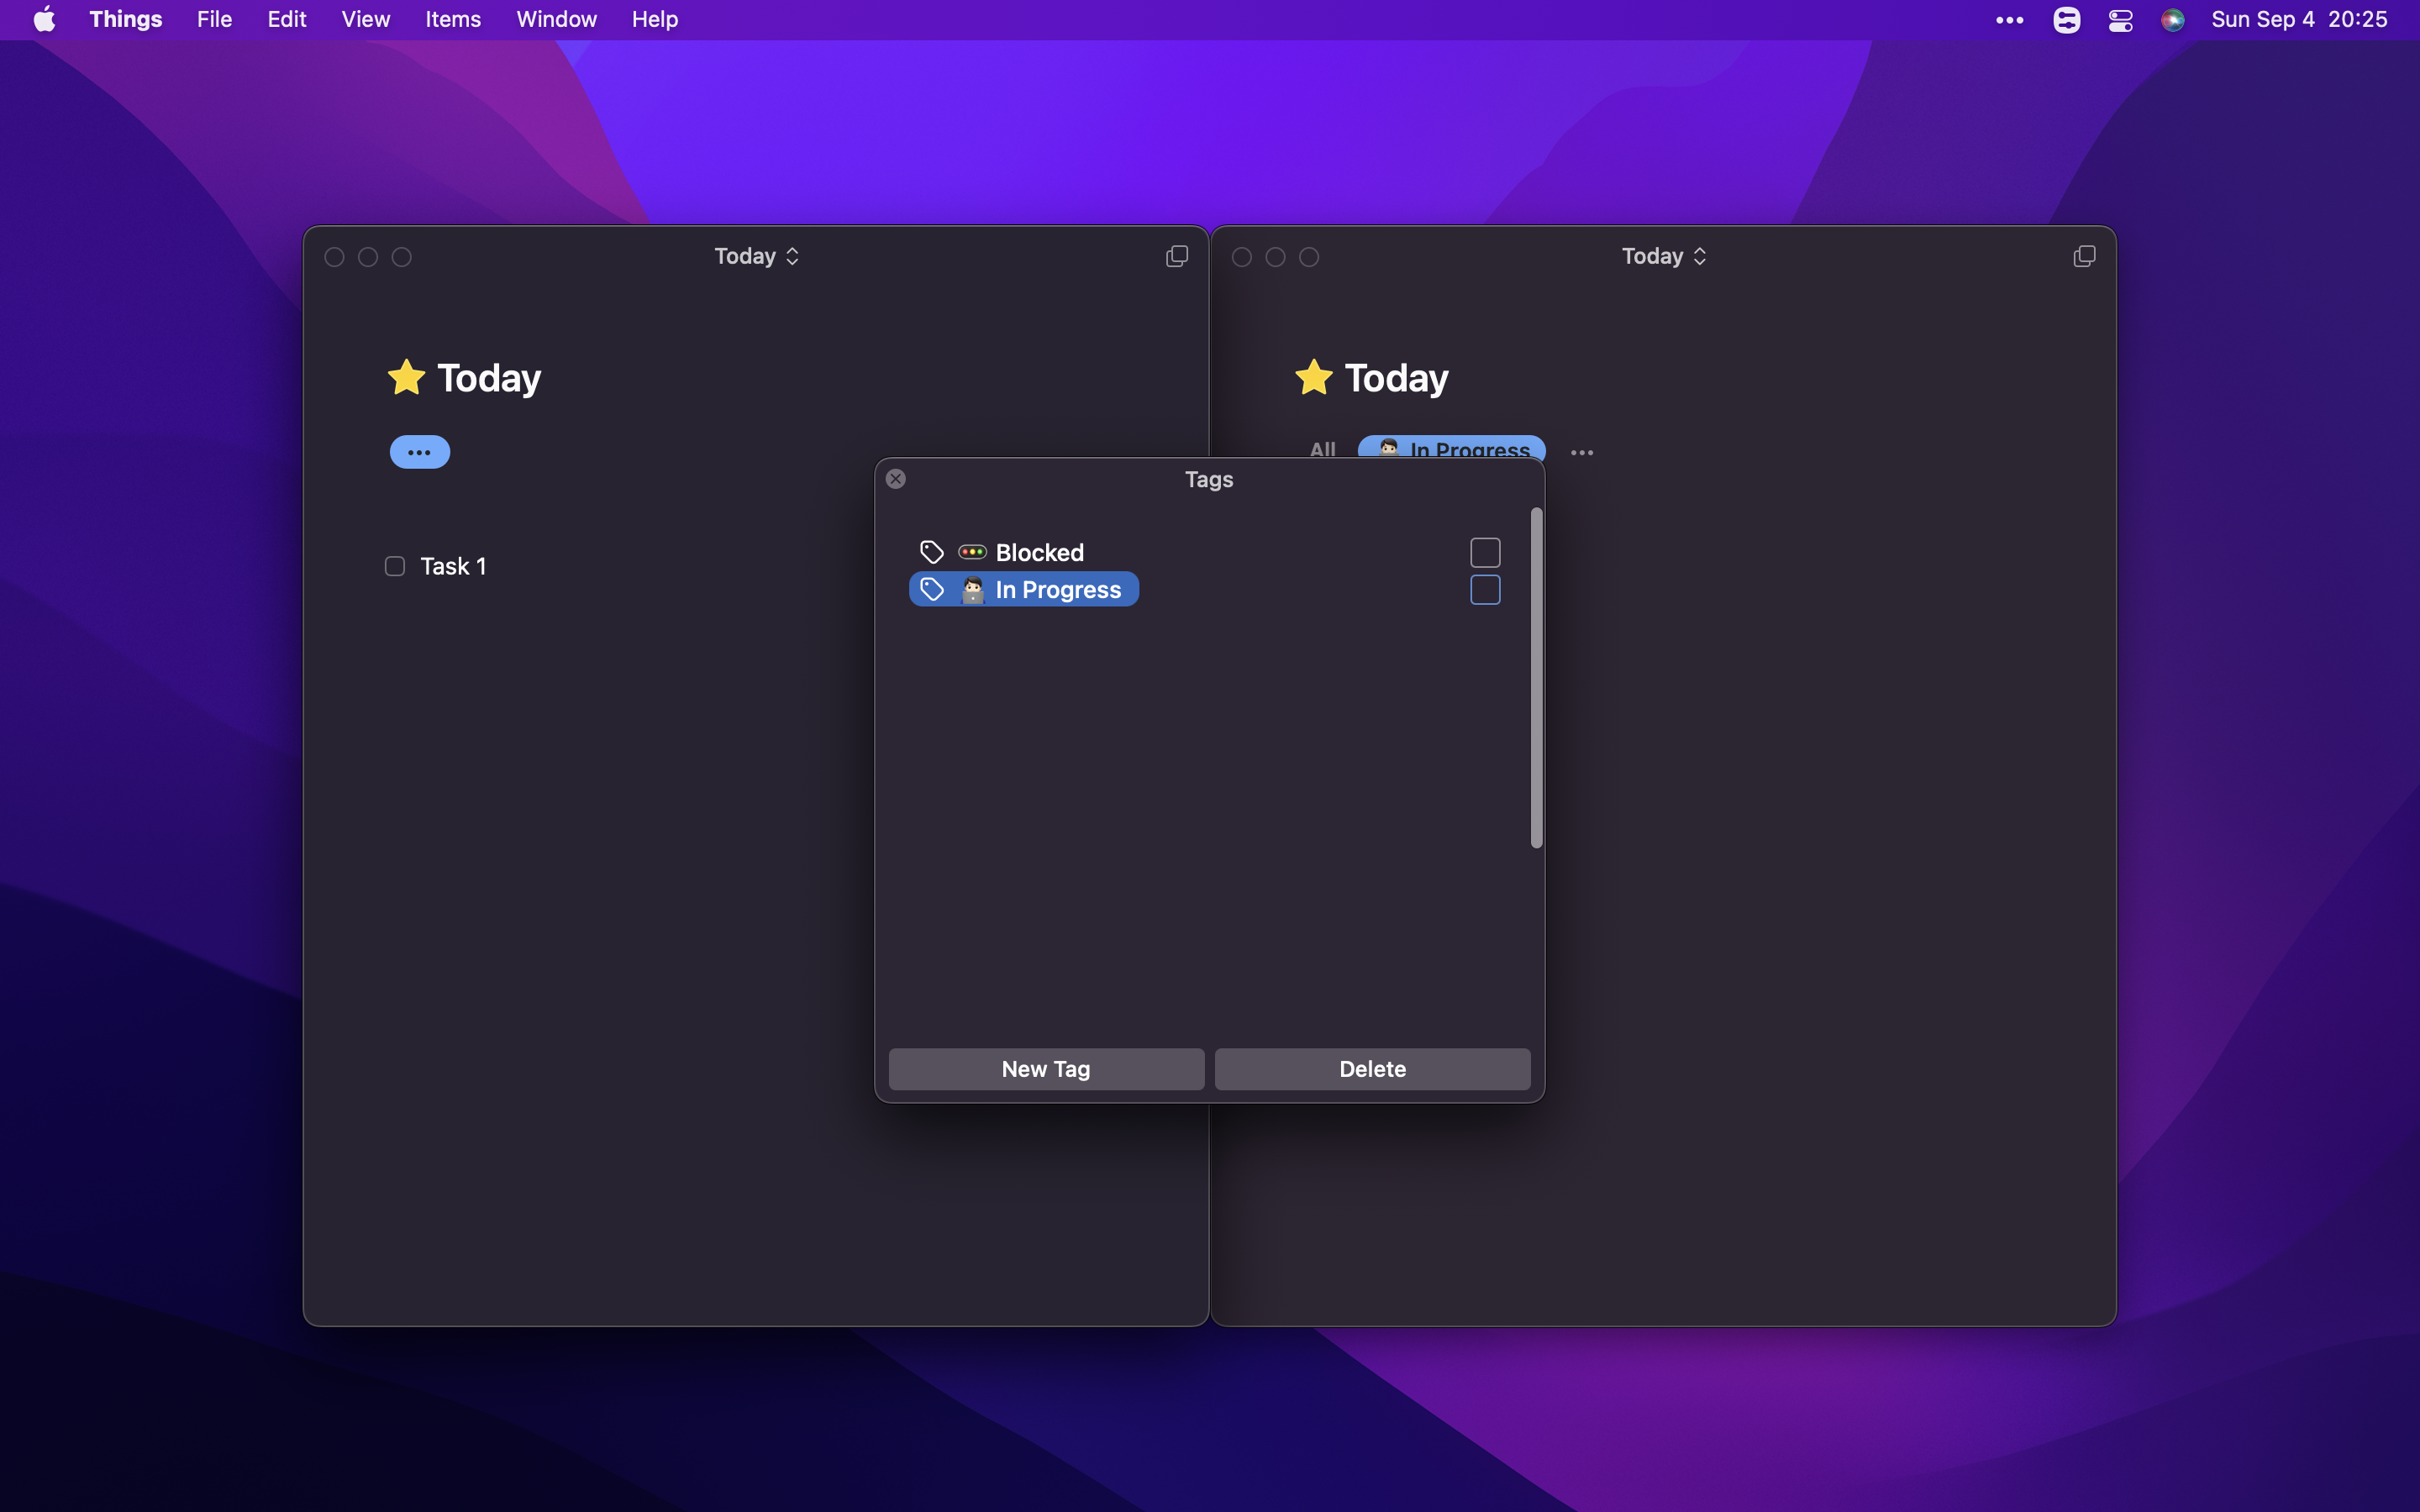Click new window icon in left window

[1177, 256]
